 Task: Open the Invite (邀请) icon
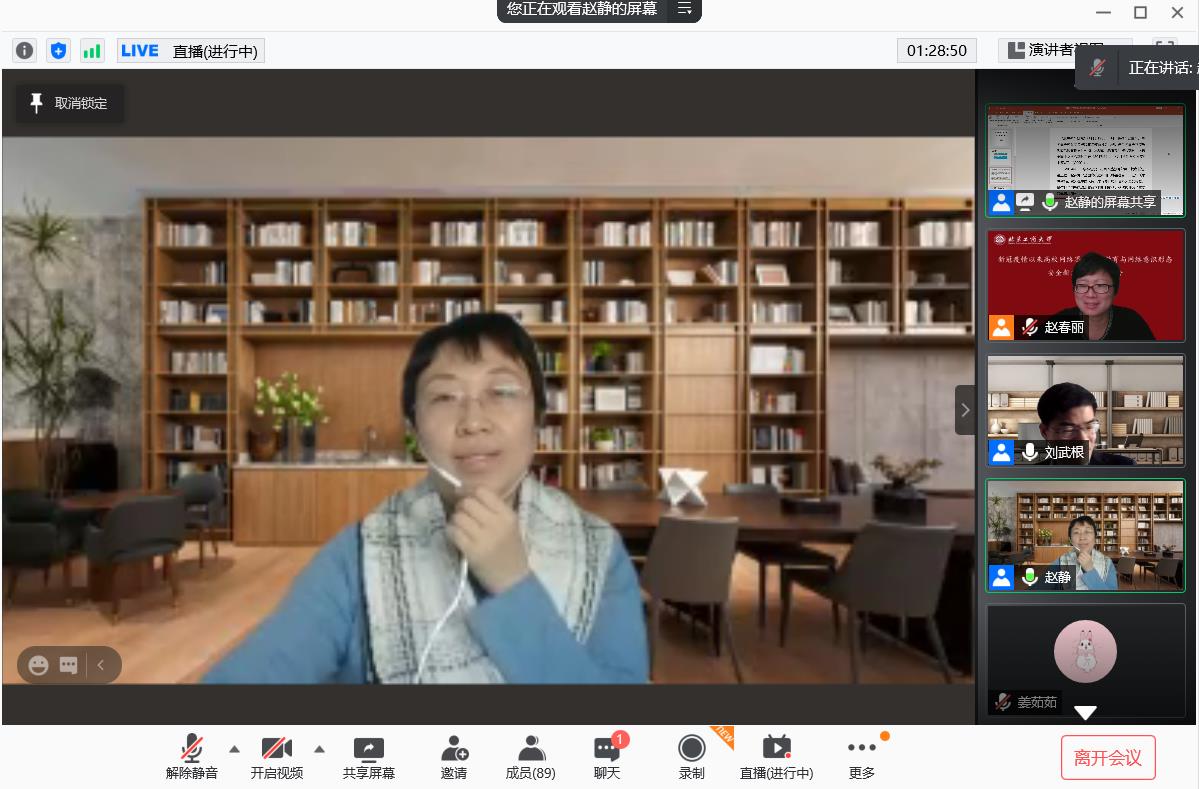pyautogui.click(x=454, y=757)
